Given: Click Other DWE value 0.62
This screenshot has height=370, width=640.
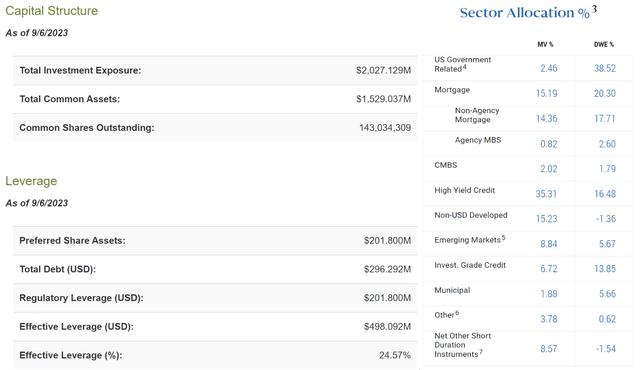Looking at the screenshot, I should (x=607, y=319).
